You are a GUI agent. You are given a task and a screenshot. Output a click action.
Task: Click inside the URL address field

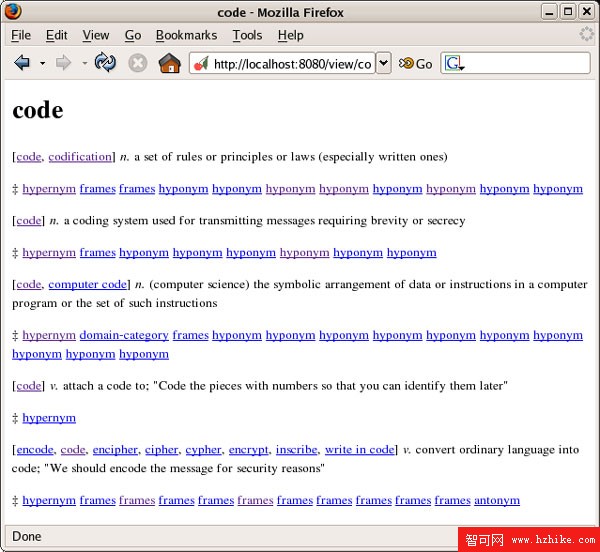click(x=290, y=63)
